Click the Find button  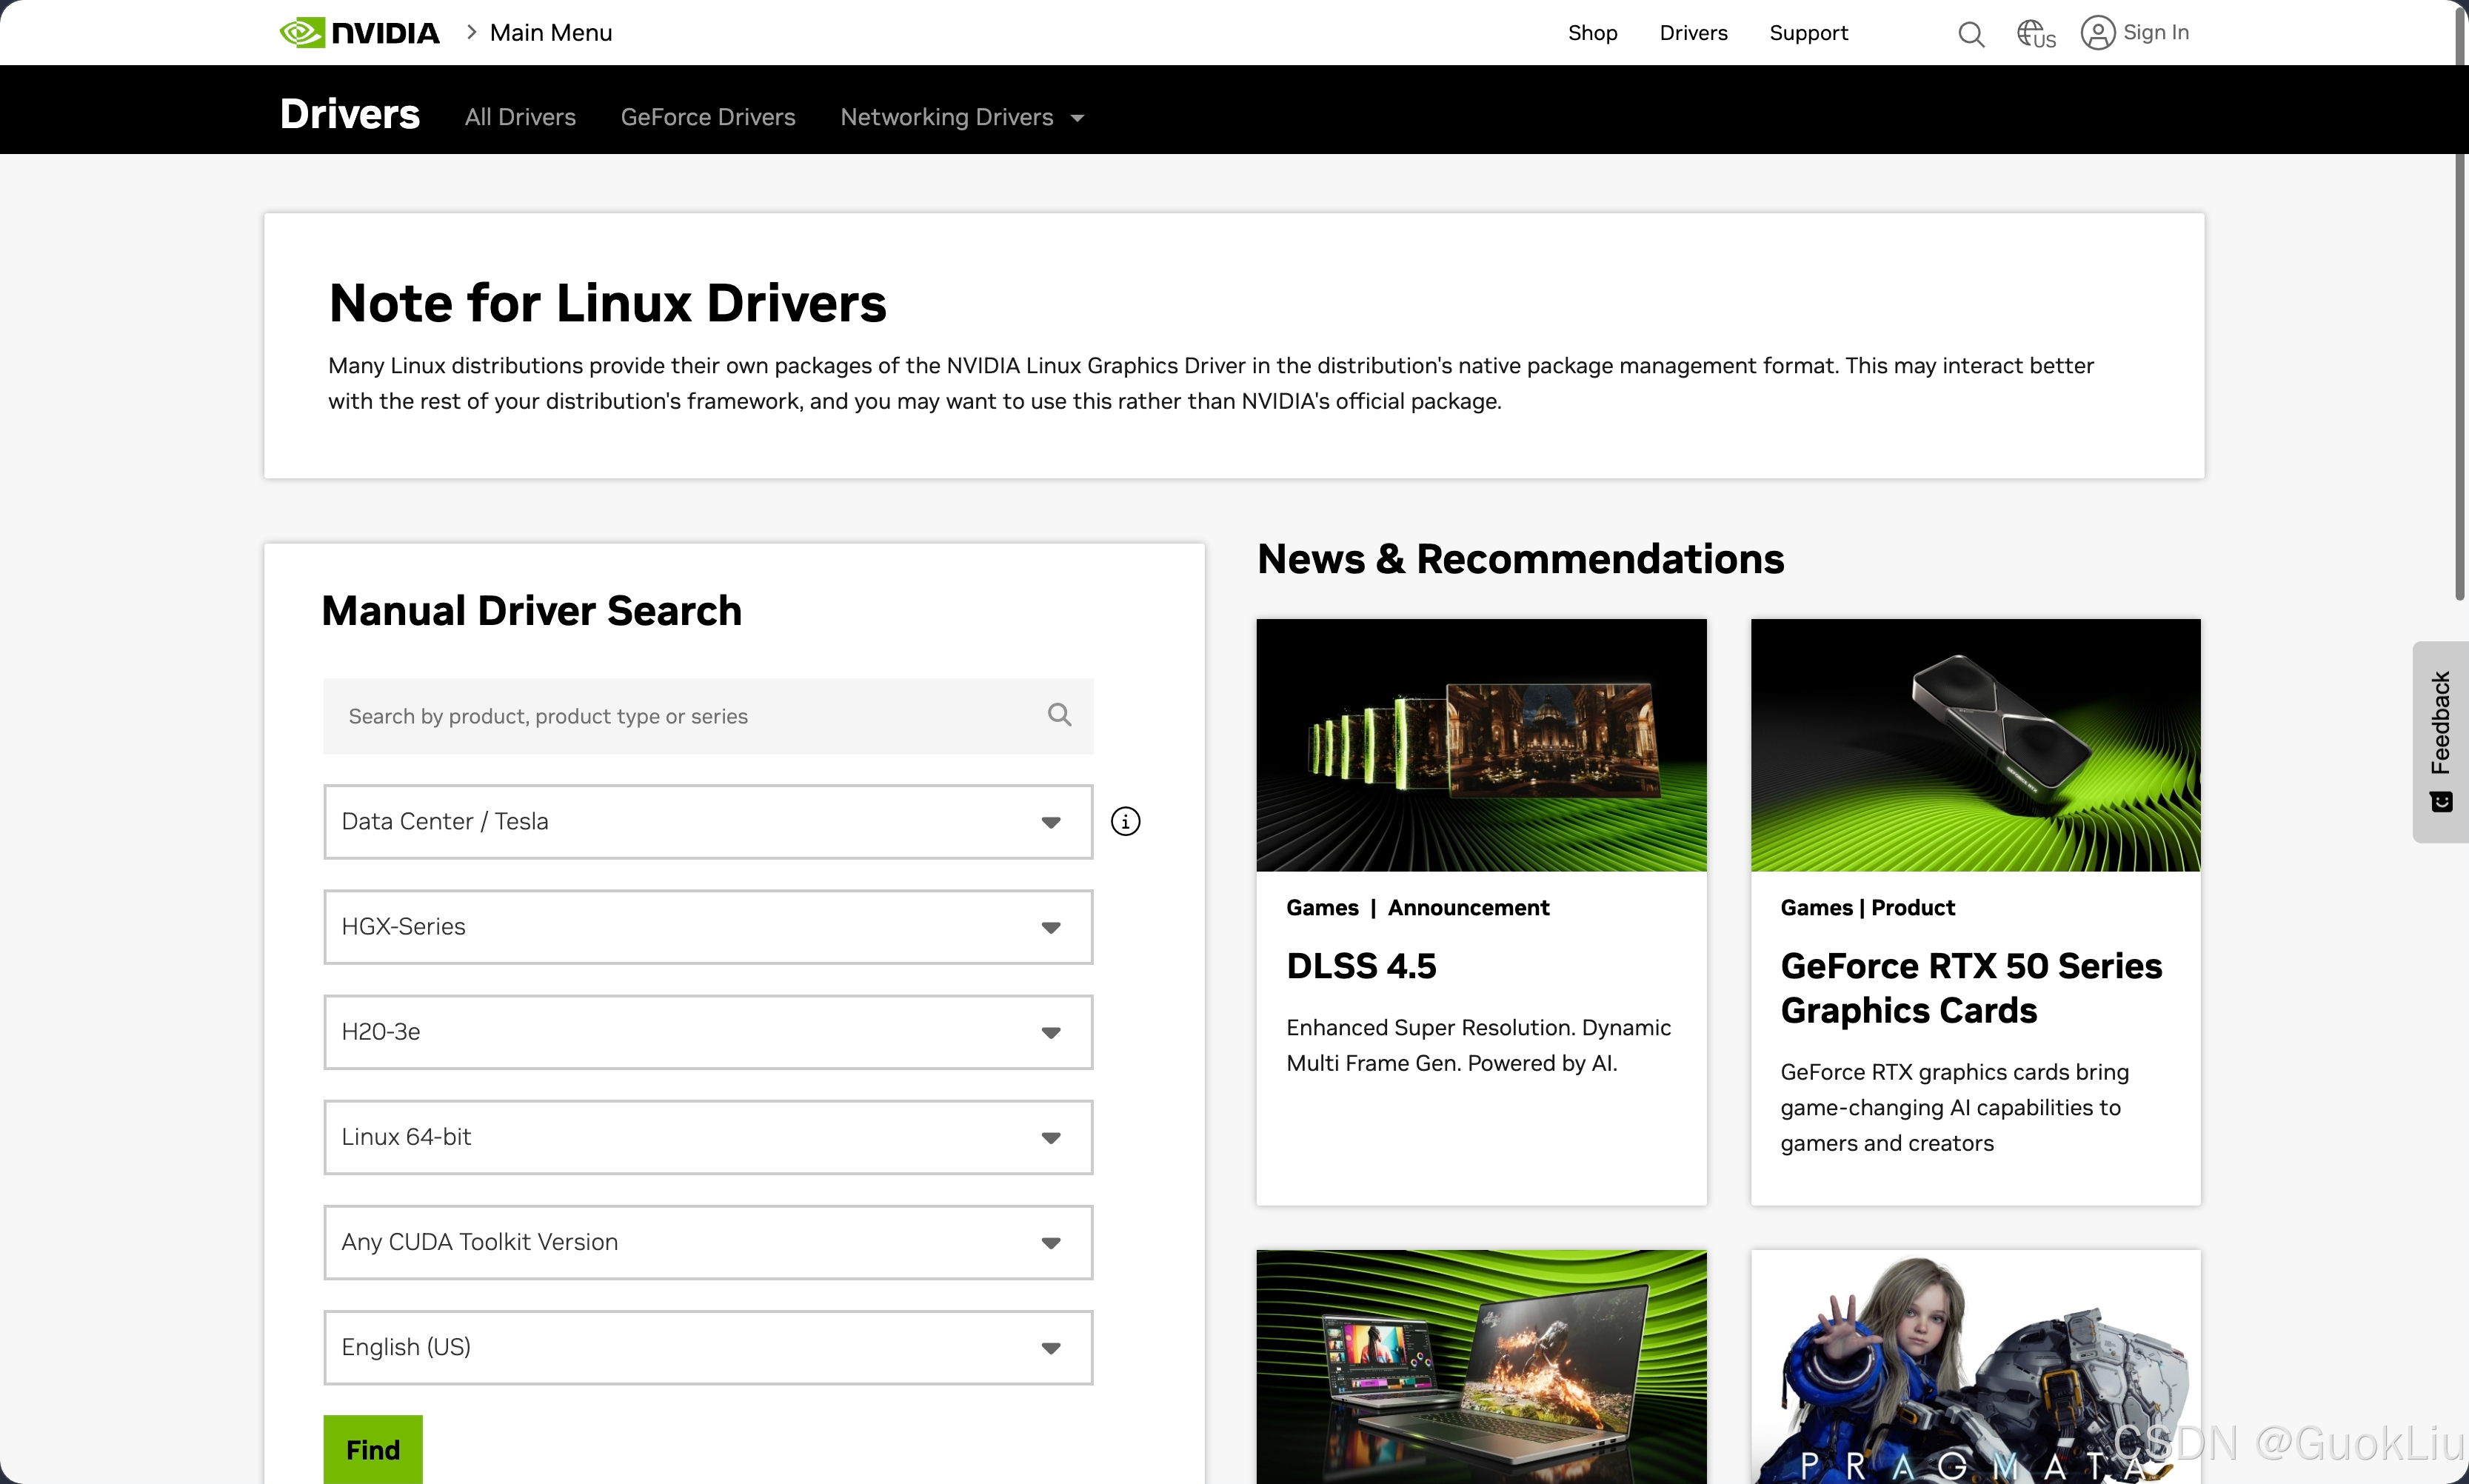(373, 1449)
